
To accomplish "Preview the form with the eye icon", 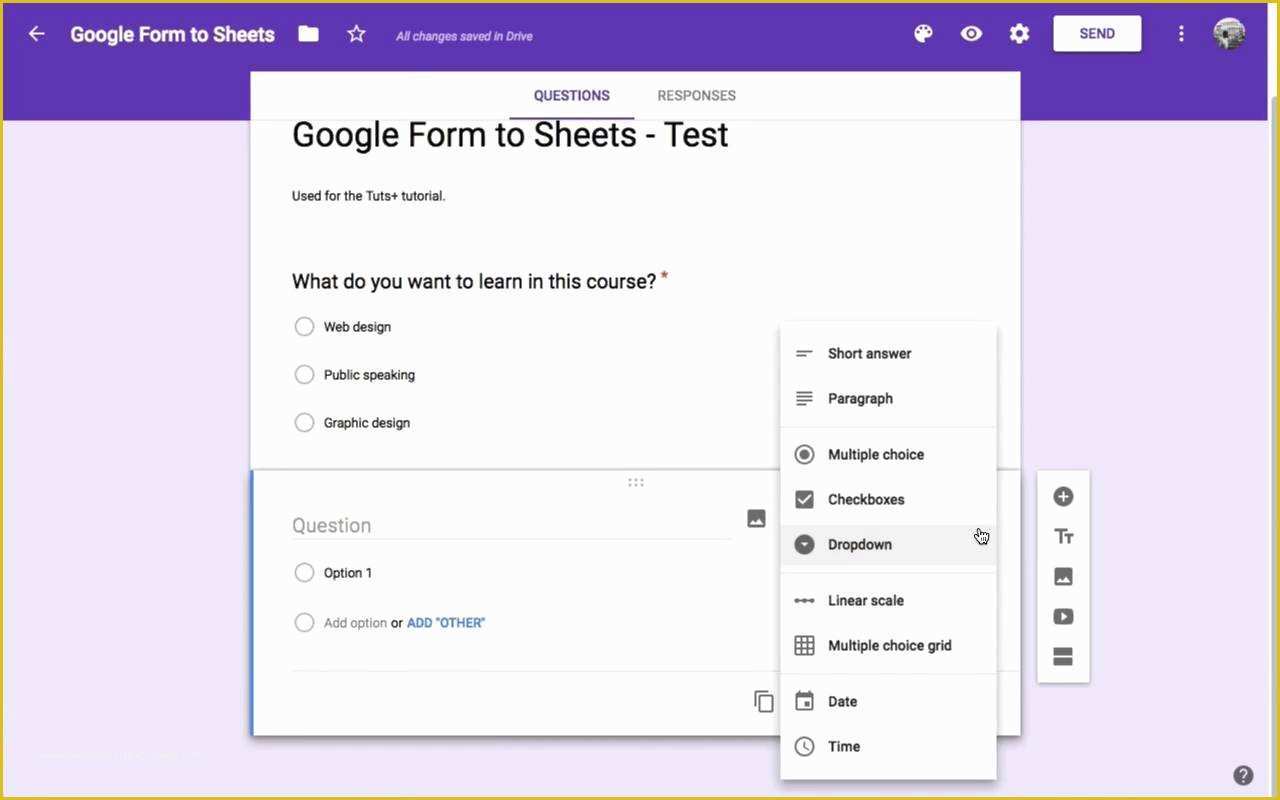I will point(971,34).
